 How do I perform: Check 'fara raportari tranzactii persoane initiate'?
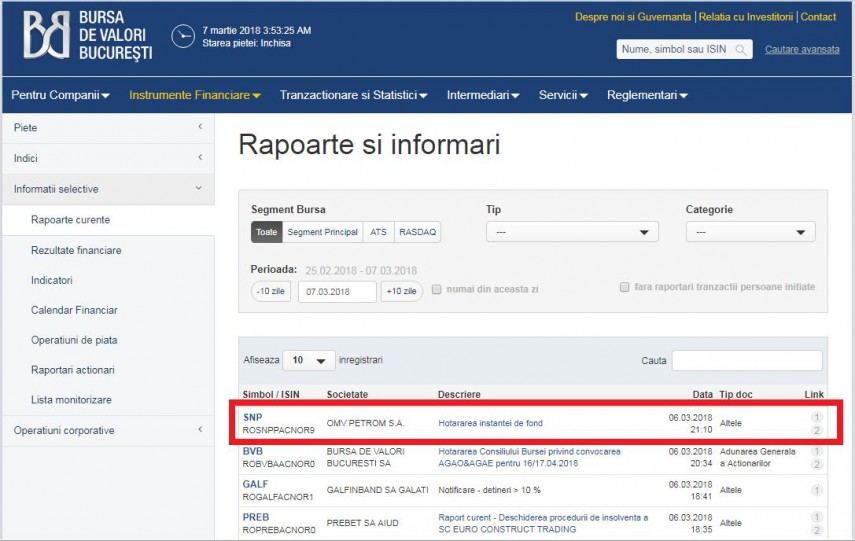[625, 287]
